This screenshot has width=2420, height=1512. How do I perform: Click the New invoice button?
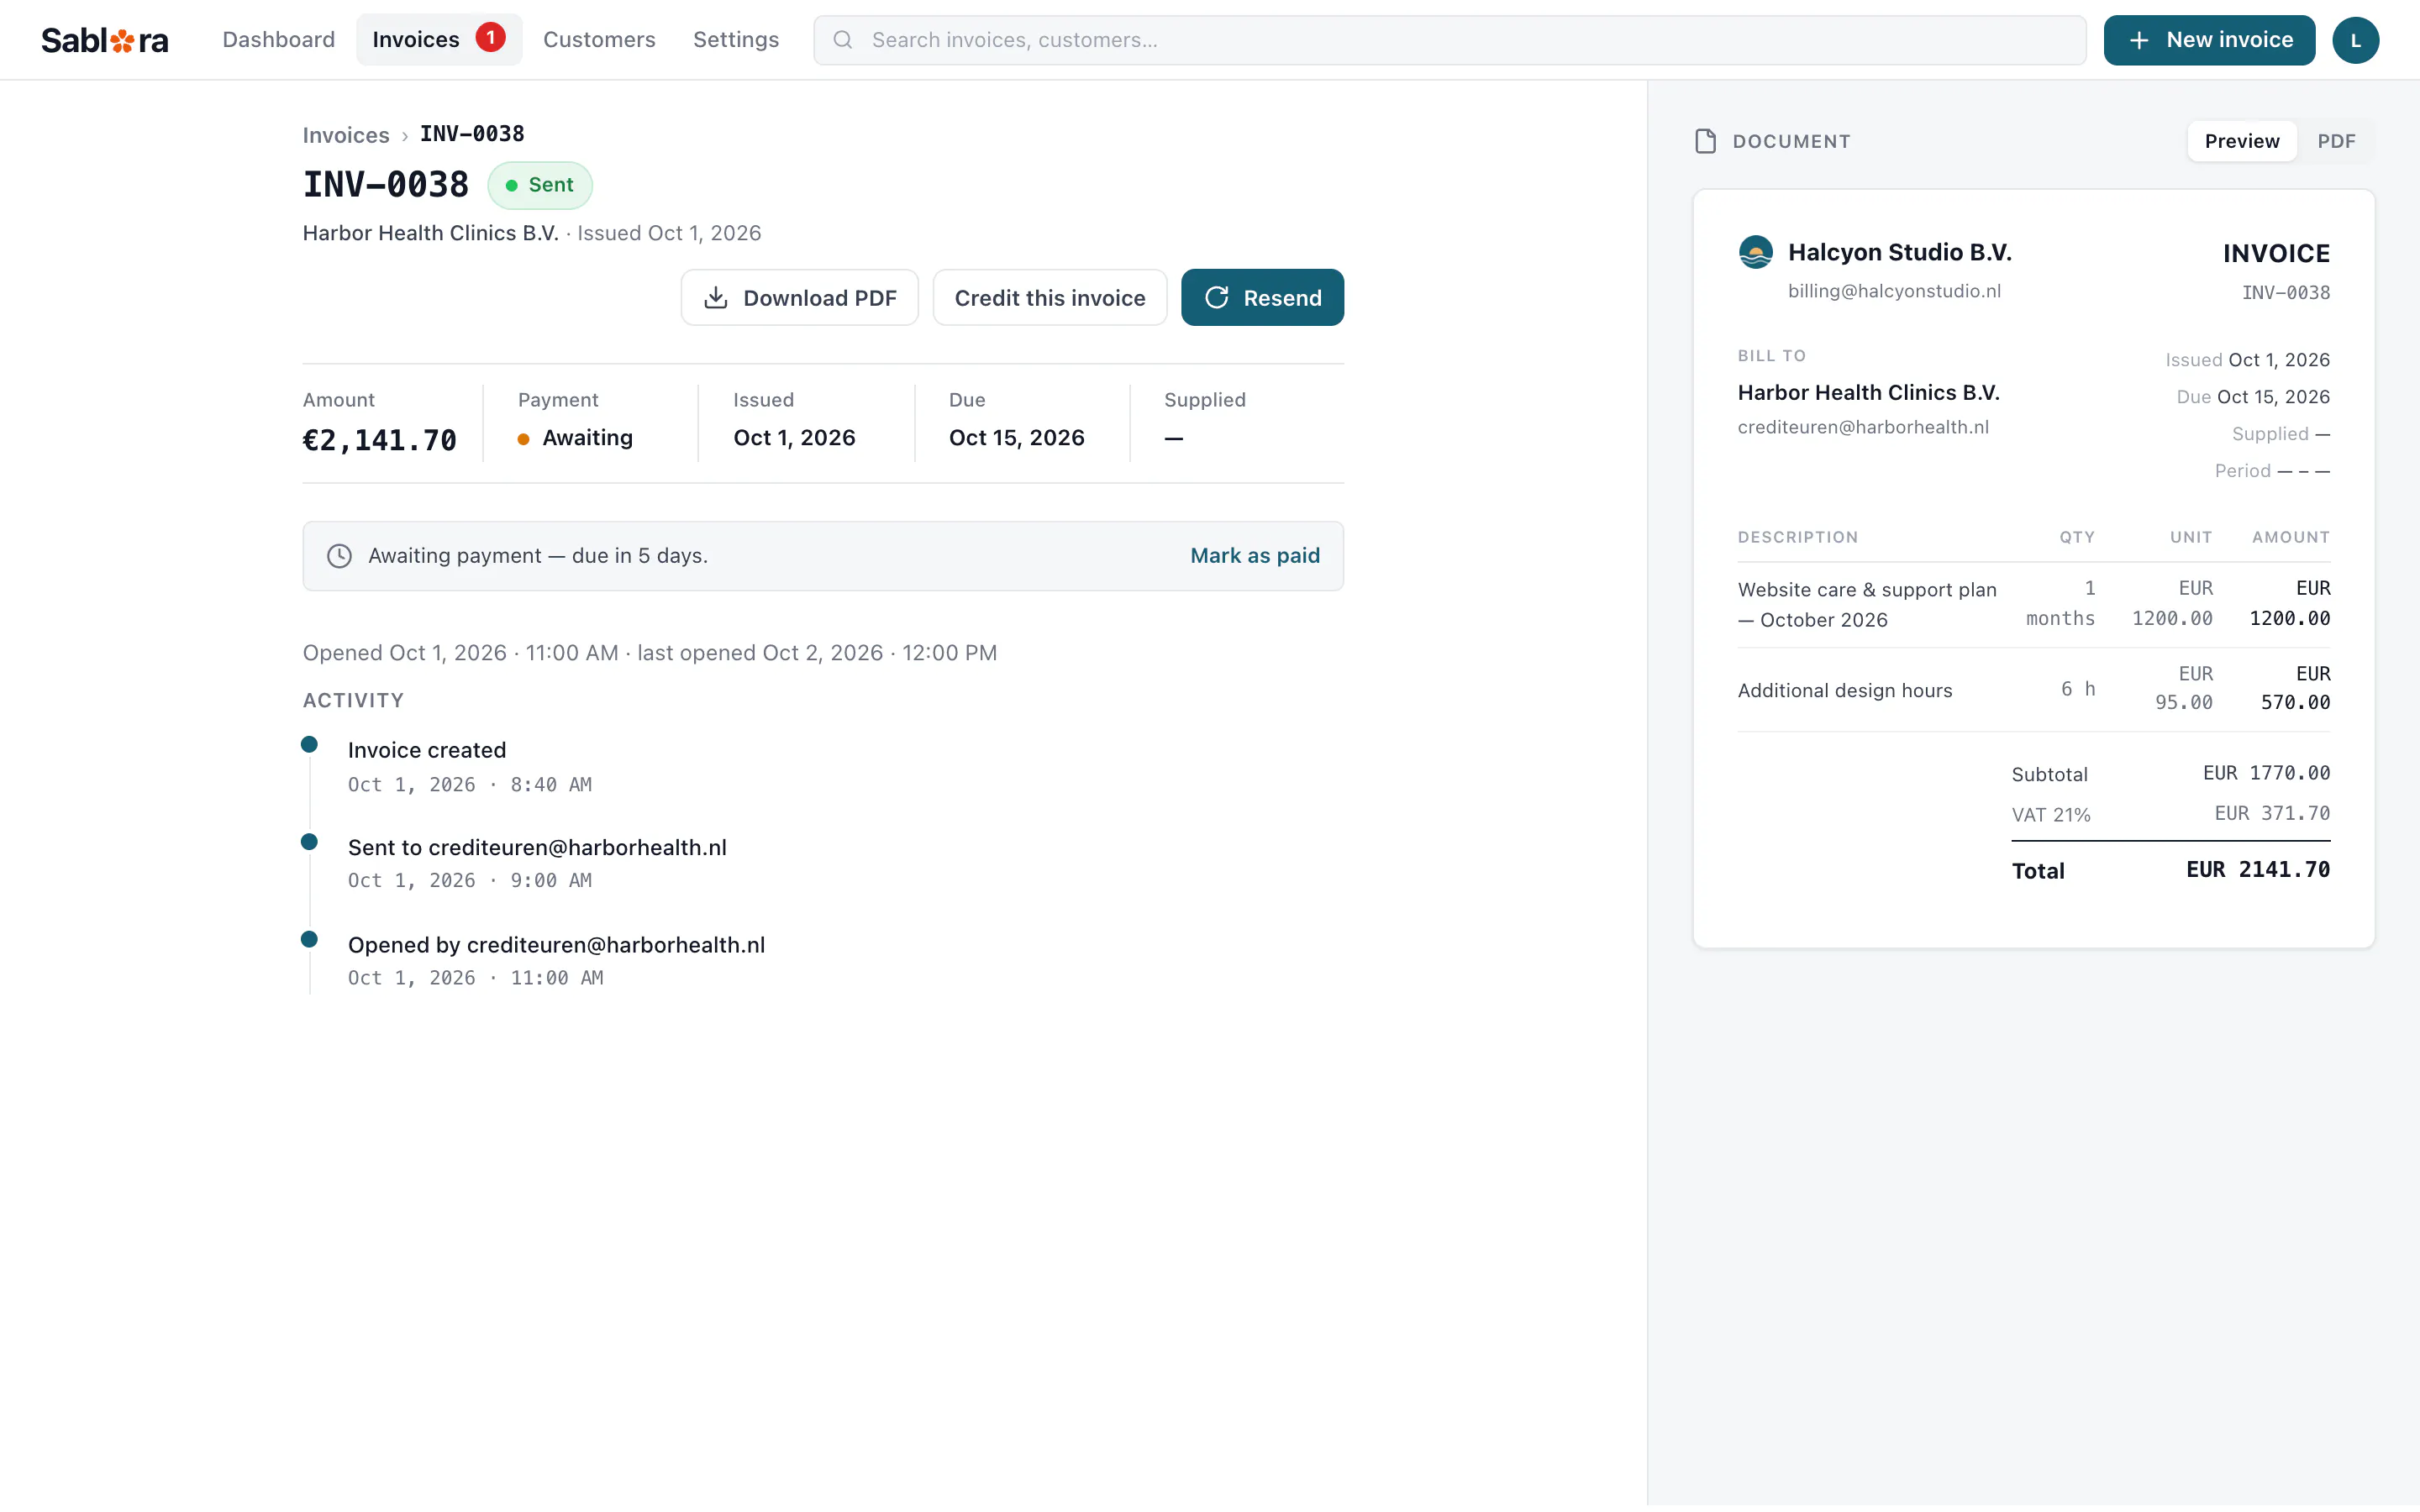tap(2209, 40)
